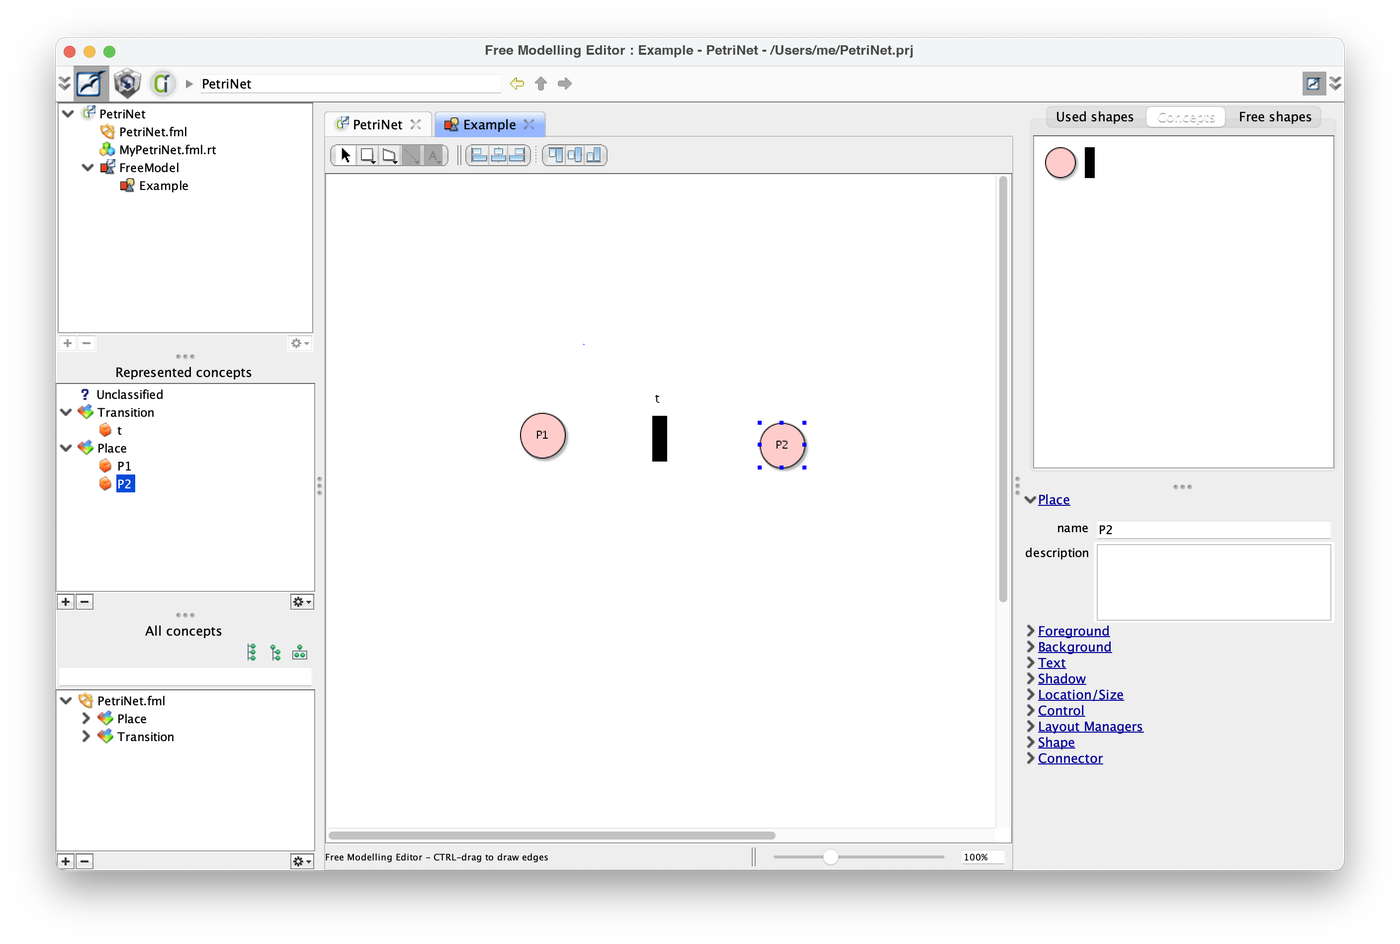This screenshot has width=1400, height=944.
Task: Expand Place under PetriNet.fml in All concepts
Action: [86, 719]
